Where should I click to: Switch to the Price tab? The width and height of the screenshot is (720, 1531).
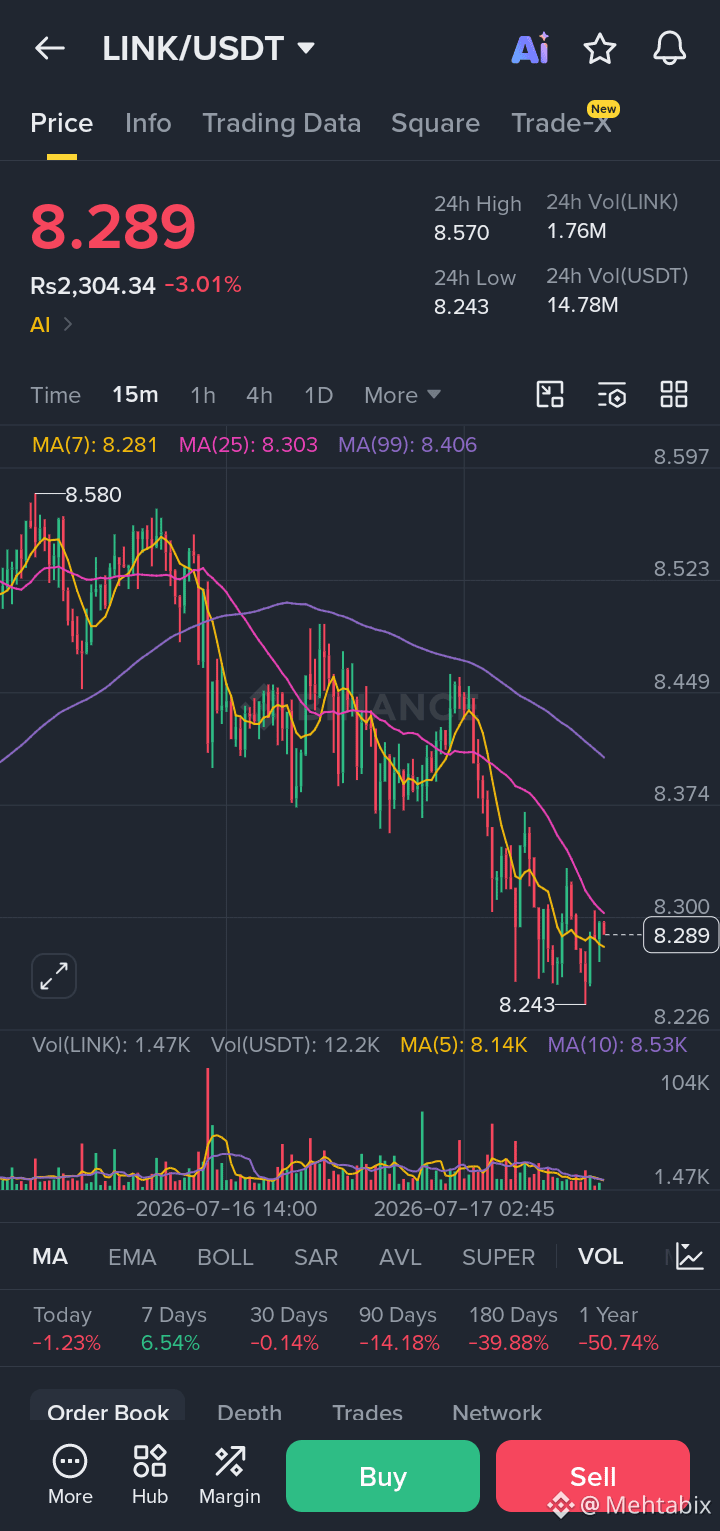(x=62, y=123)
